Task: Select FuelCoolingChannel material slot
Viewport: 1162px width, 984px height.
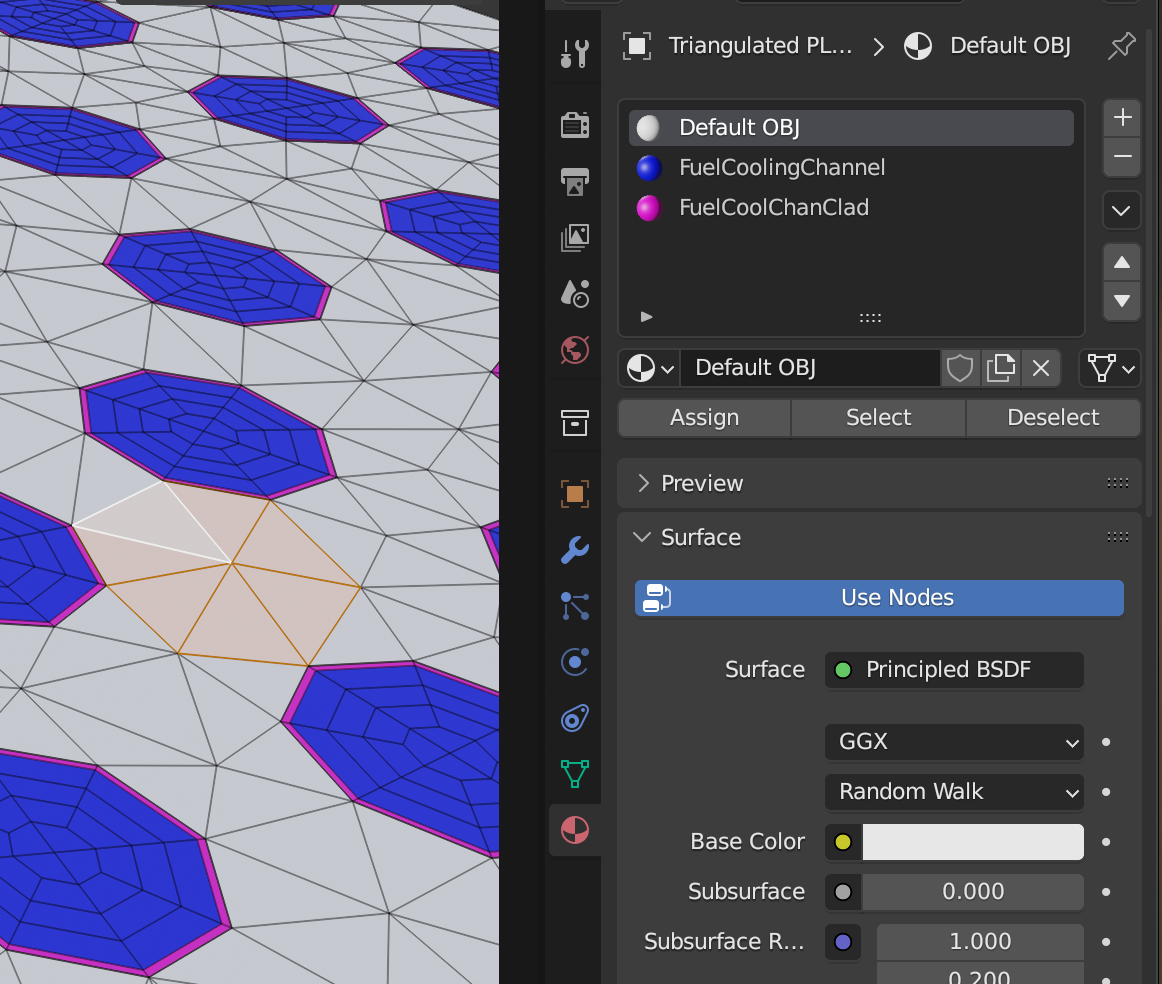Action: click(x=851, y=167)
